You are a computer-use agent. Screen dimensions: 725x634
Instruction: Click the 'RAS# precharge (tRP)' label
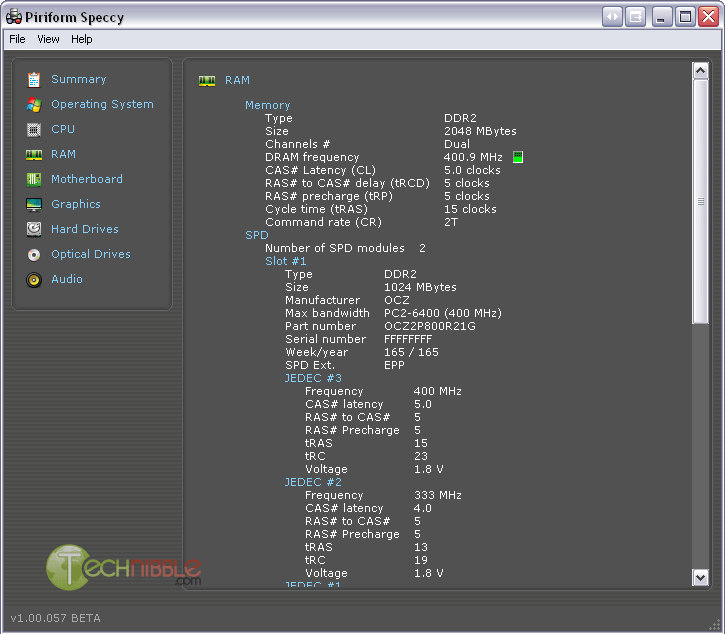(x=329, y=196)
